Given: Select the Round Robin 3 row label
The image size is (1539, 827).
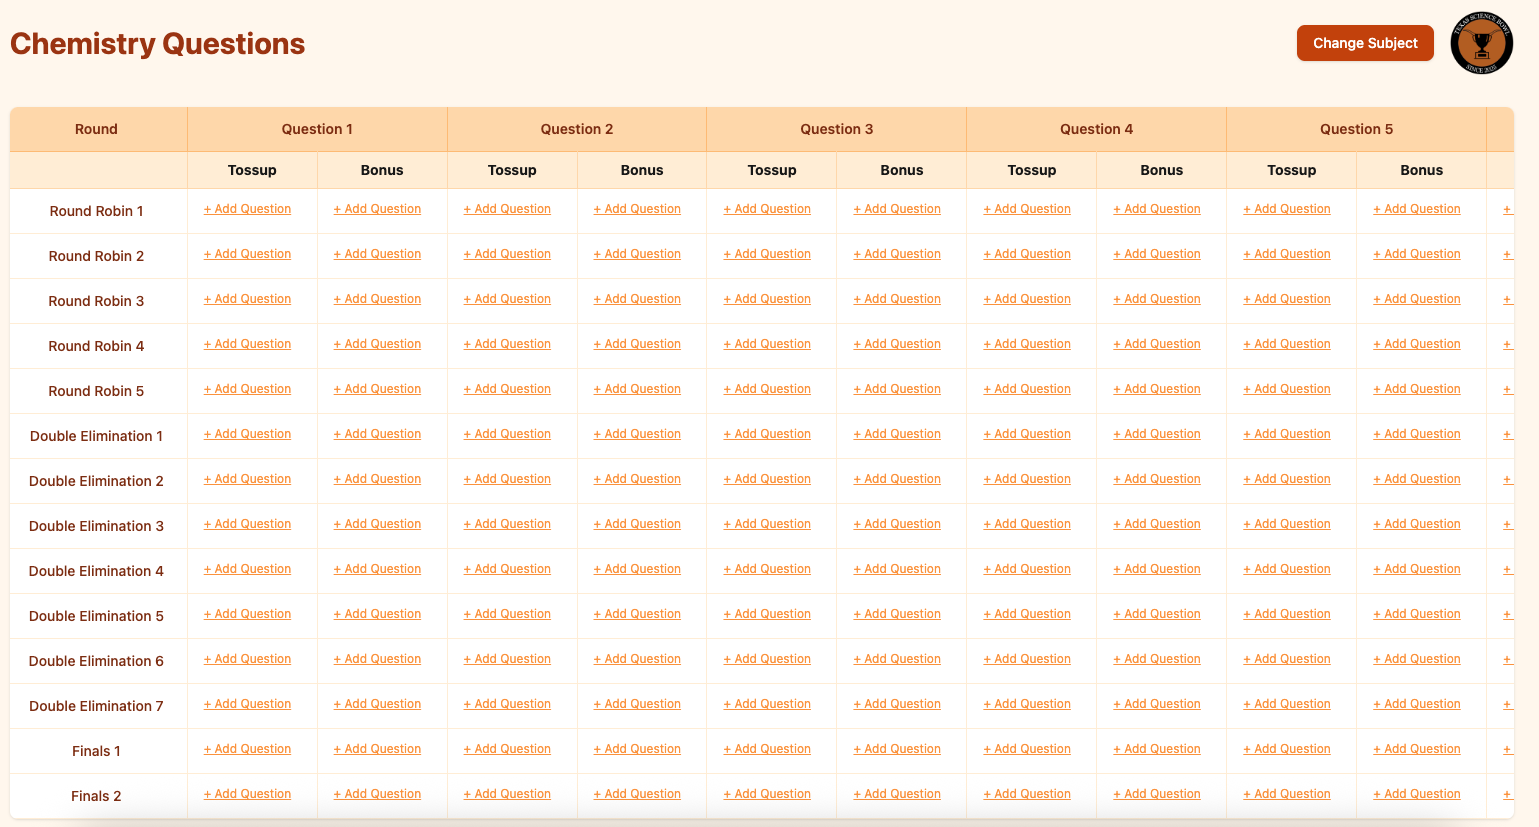Looking at the screenshot, I should tap(96, 301).
